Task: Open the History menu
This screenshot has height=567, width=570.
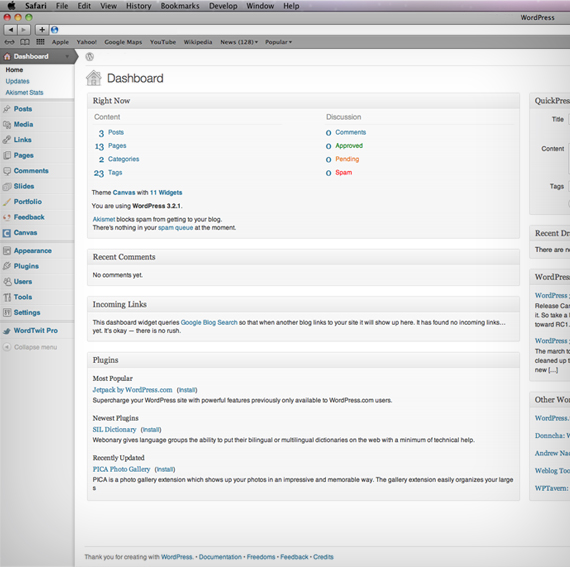Action: [139, 6]
